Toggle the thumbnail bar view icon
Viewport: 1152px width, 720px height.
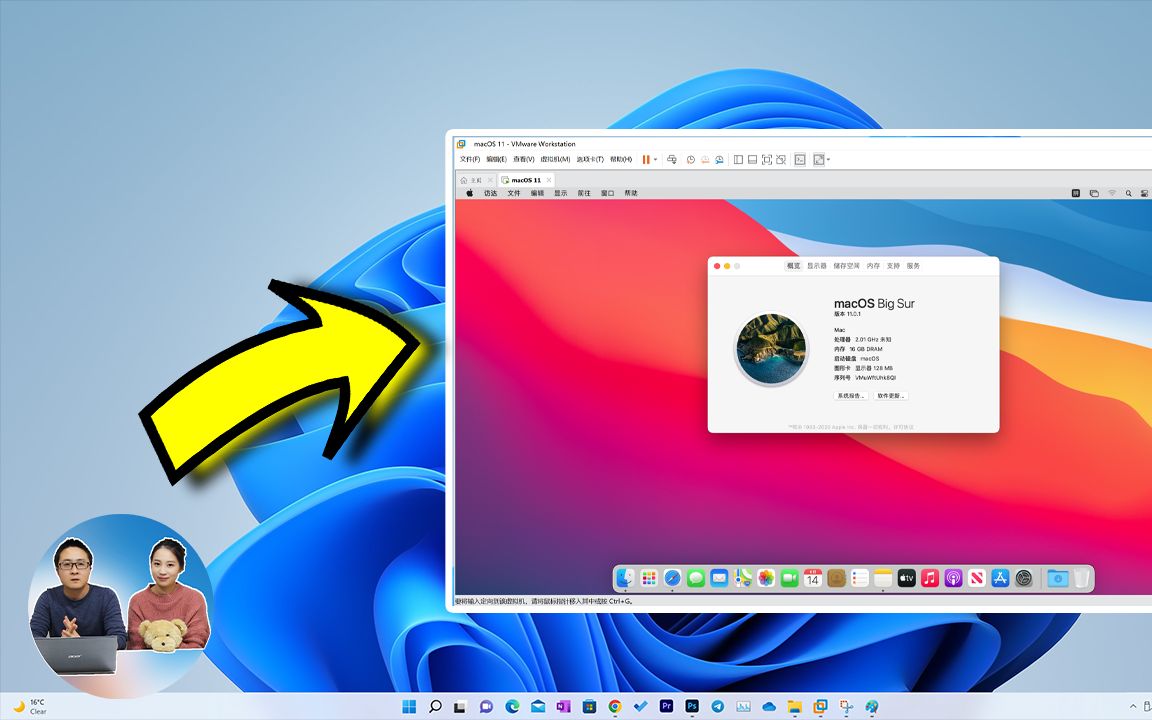[752, 159]
